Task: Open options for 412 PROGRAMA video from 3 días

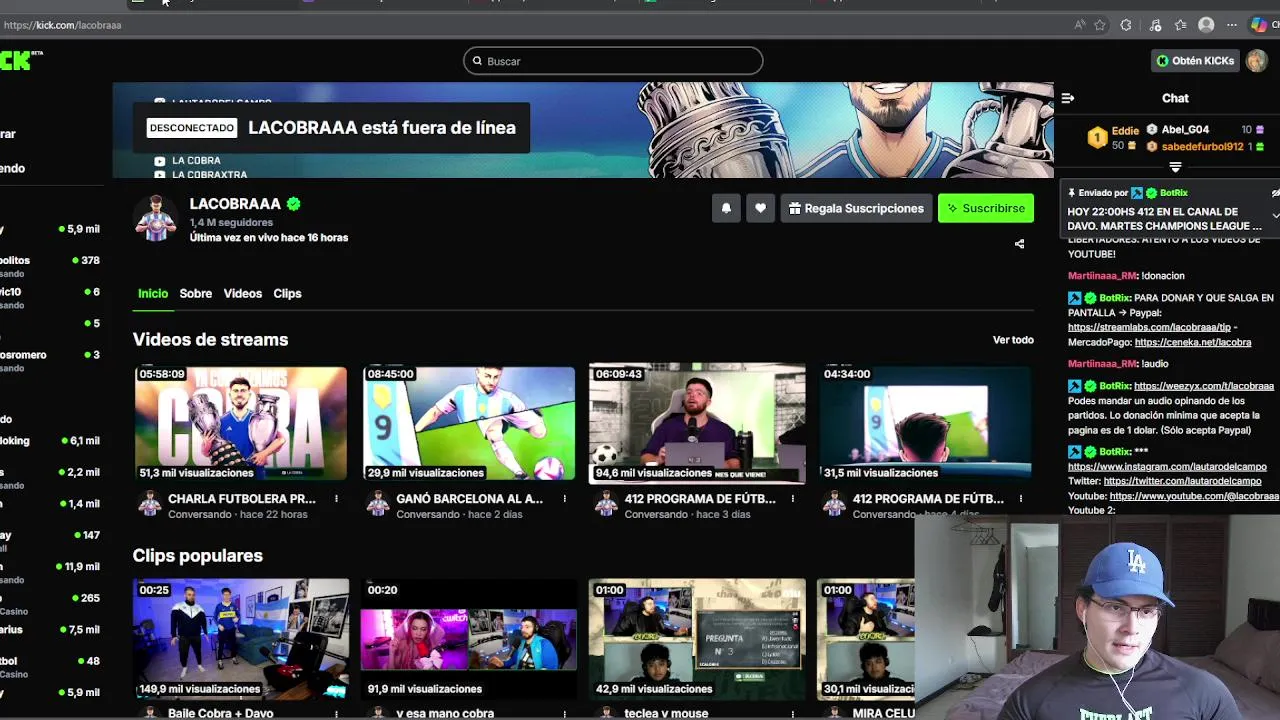Action: (x=792, y=499)
